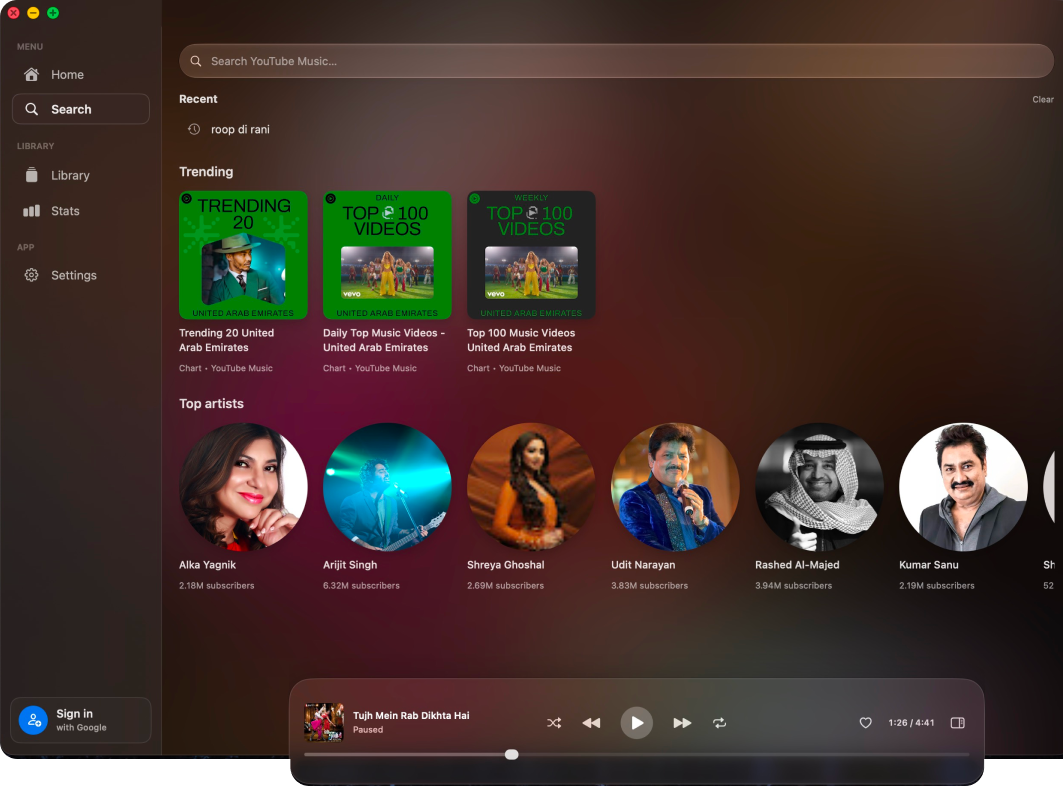The width and height of the screenshot is (1063, 786).
Task: Click the 'Tujh Mein Rab Dikhta Hai' song title
Action: point(411,715)
